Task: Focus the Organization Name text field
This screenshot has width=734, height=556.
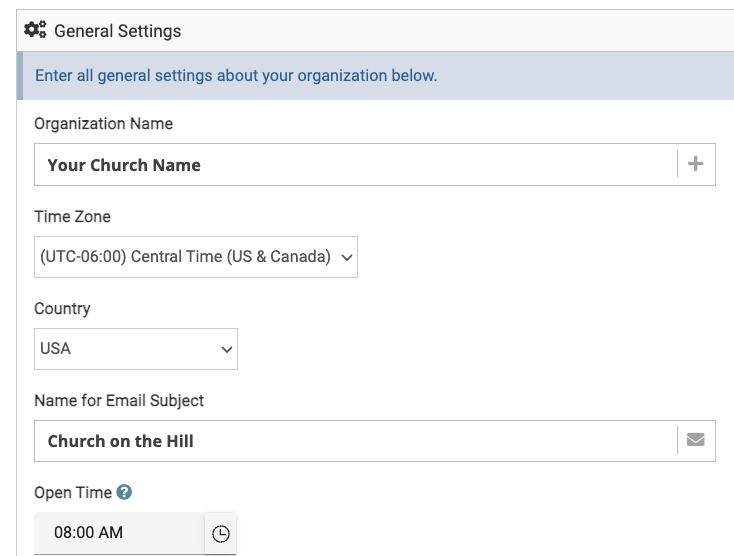Action: (x=355, y=165)
